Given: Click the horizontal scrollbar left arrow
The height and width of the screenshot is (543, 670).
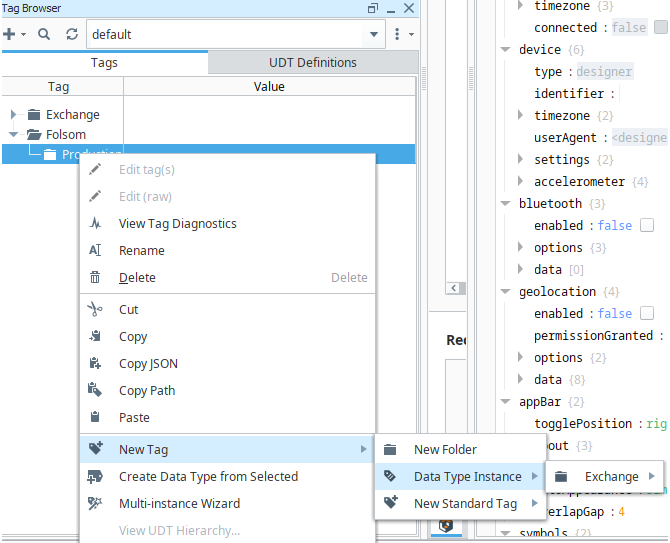Looking at the screenshot, I should pyautogui.click(x=453, y=287).
